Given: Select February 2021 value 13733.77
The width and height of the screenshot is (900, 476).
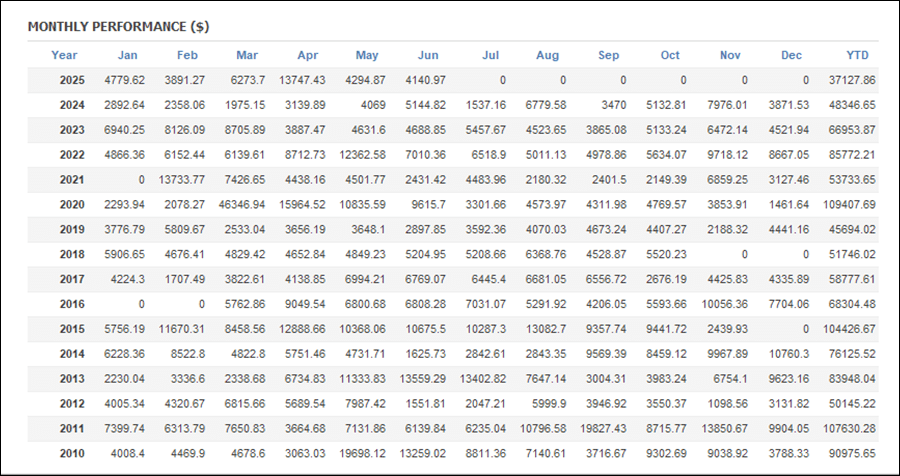Looking at the screenshot, I should [182, 180].
